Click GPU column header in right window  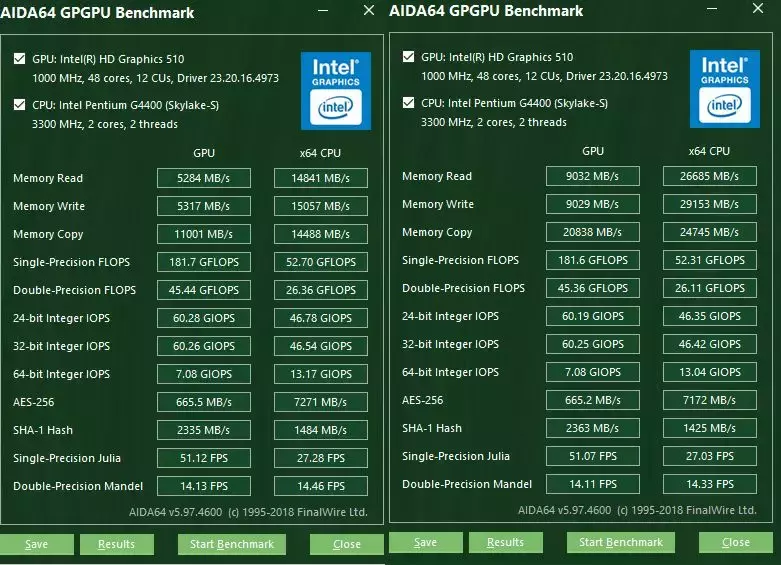(593, 151)
